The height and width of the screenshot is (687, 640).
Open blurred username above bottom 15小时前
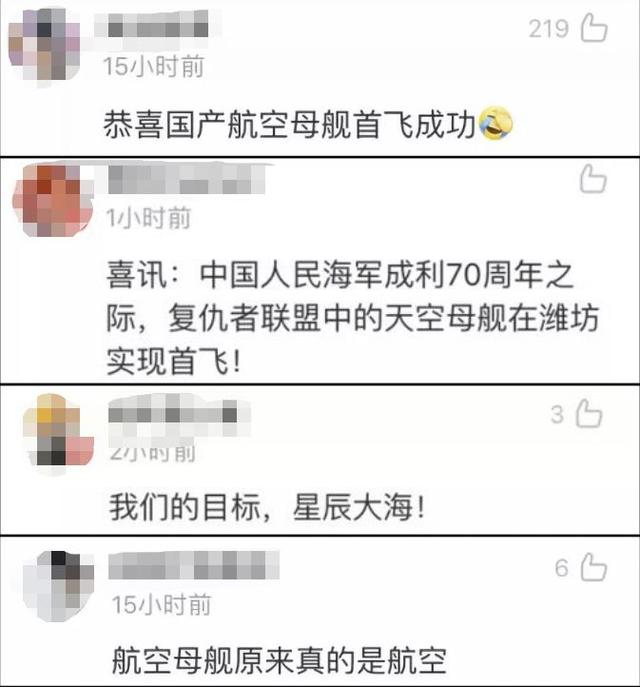tap(194, 566)
